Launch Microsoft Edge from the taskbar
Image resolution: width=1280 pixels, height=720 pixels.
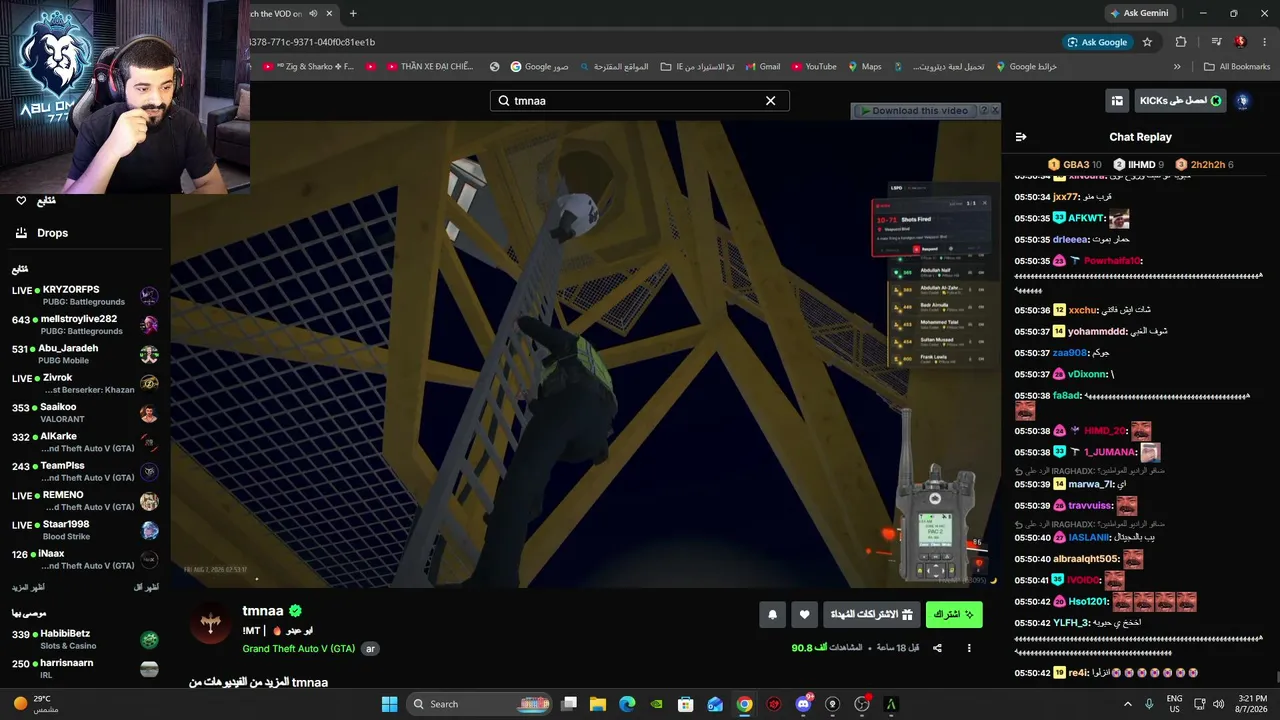(x=627, y=704)
